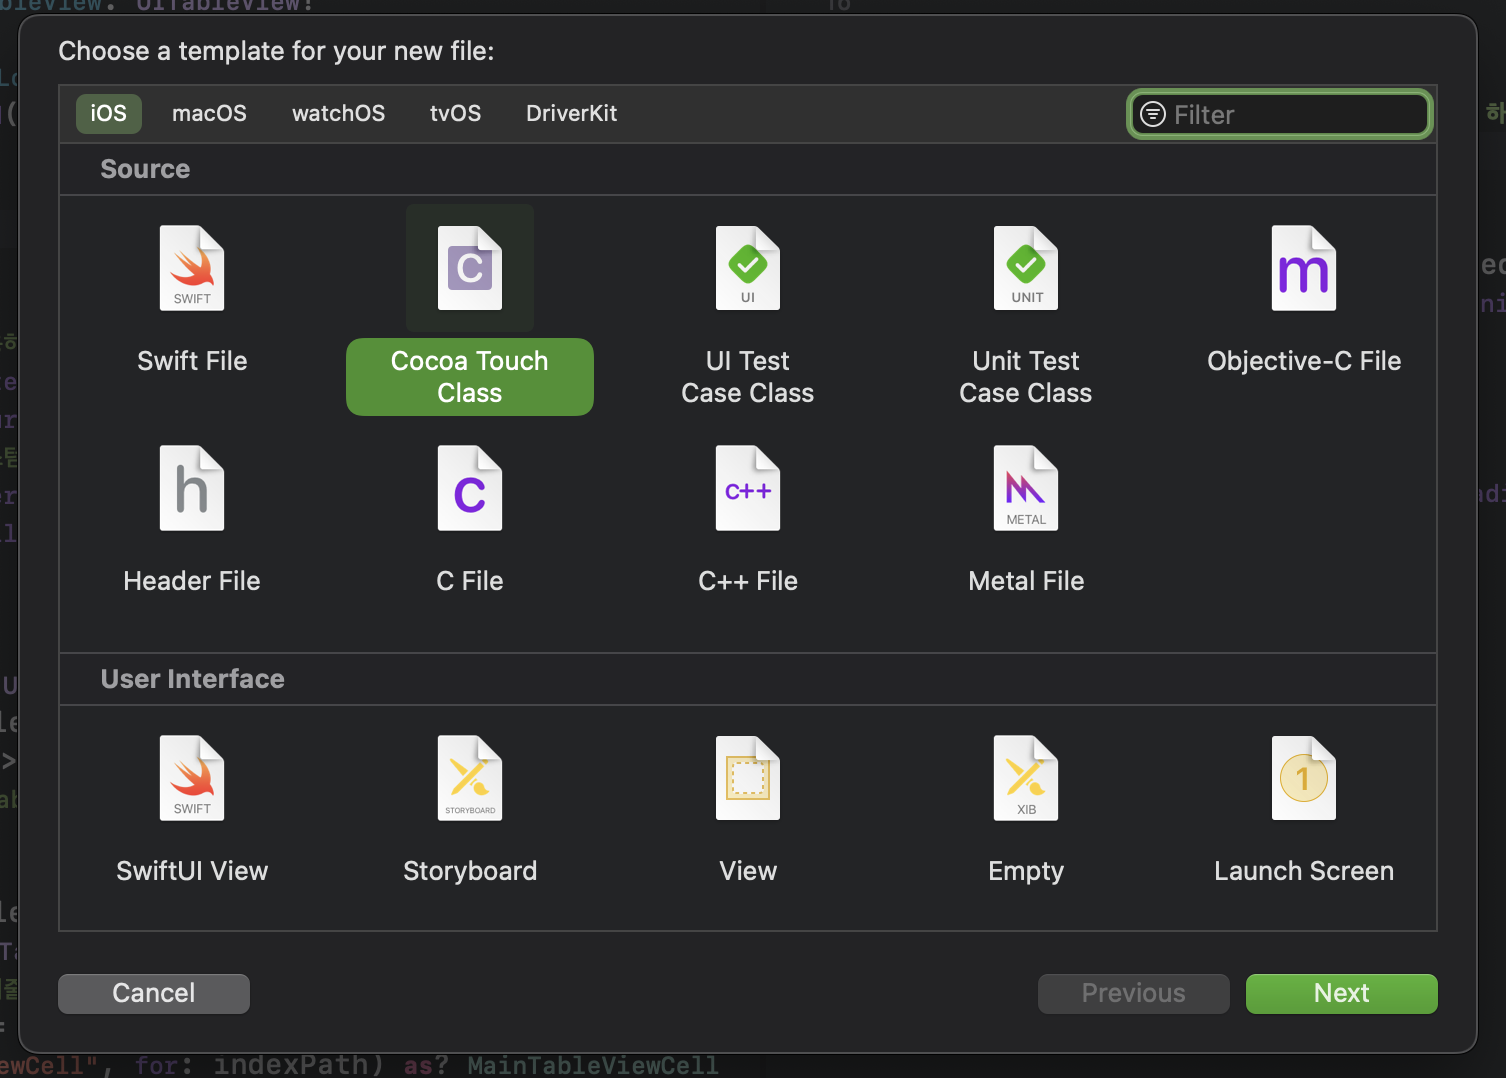Select the C++ File template icon
Image resolution: width=1506 pixels, height=1078 pixels.
coord(748,488)
